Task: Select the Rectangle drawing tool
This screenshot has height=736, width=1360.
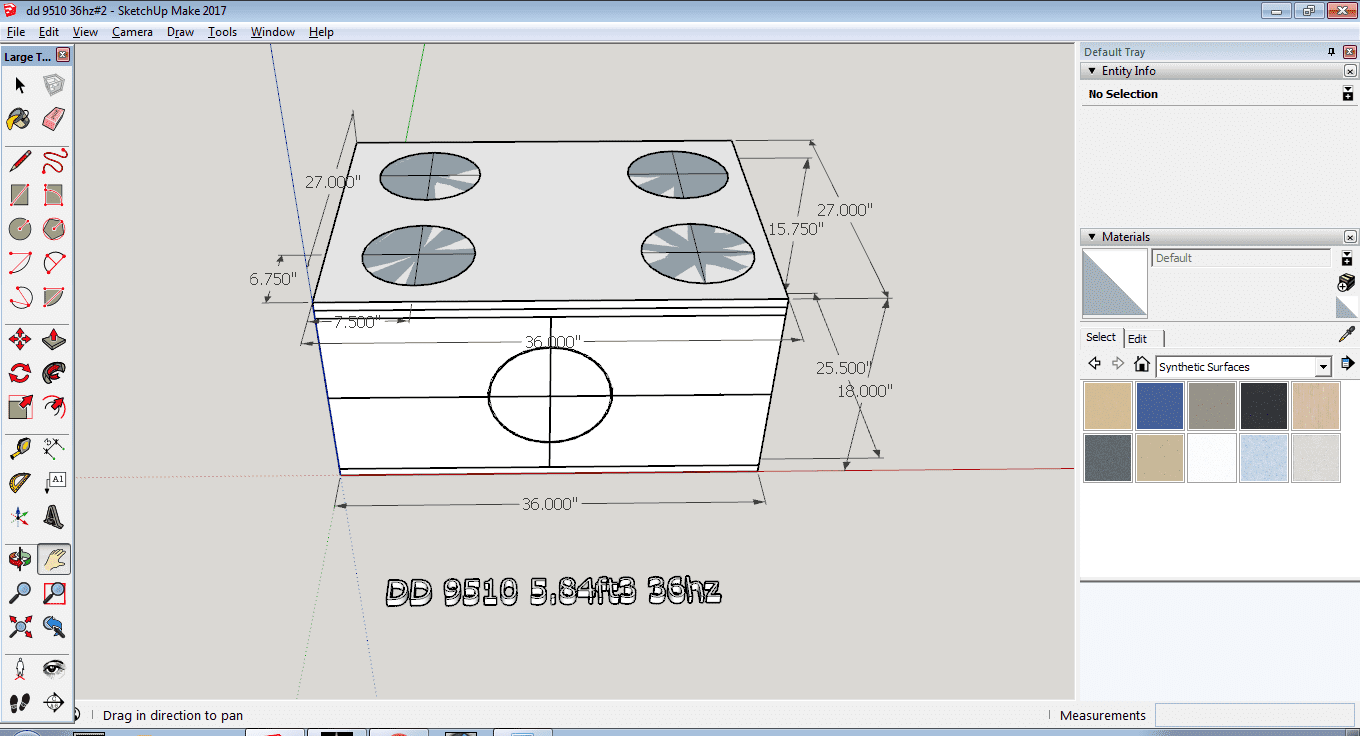Action: point(20,194)
